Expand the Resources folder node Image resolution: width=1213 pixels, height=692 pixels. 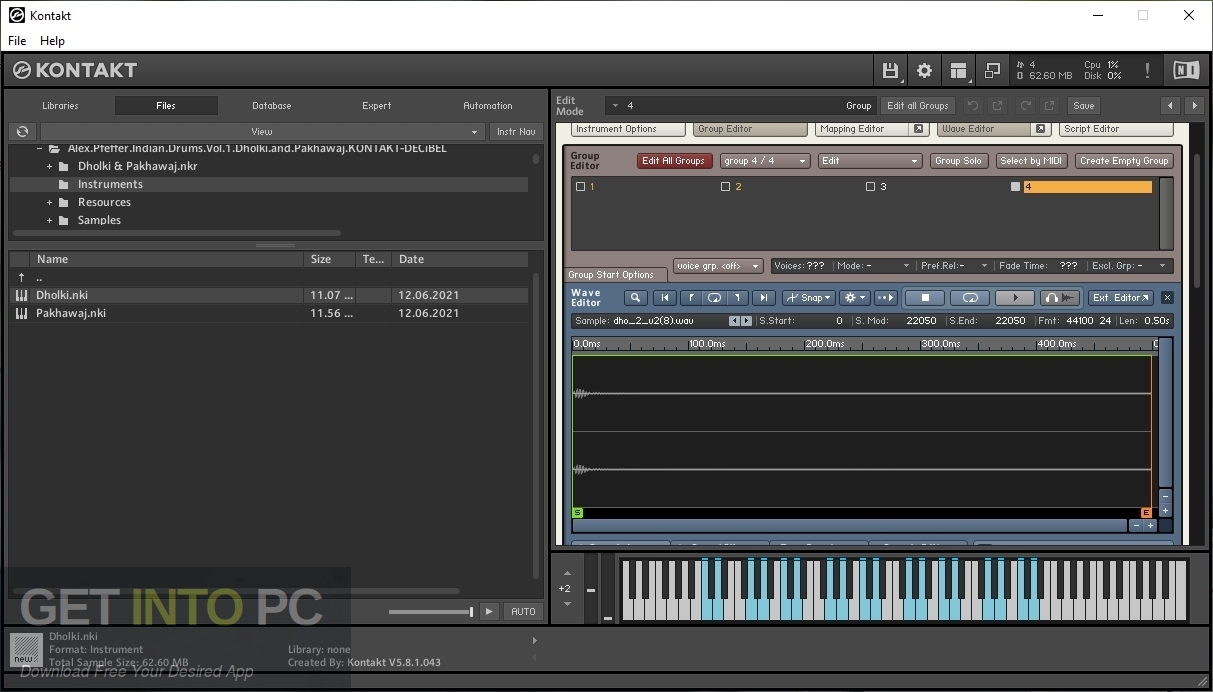point(49,202)
